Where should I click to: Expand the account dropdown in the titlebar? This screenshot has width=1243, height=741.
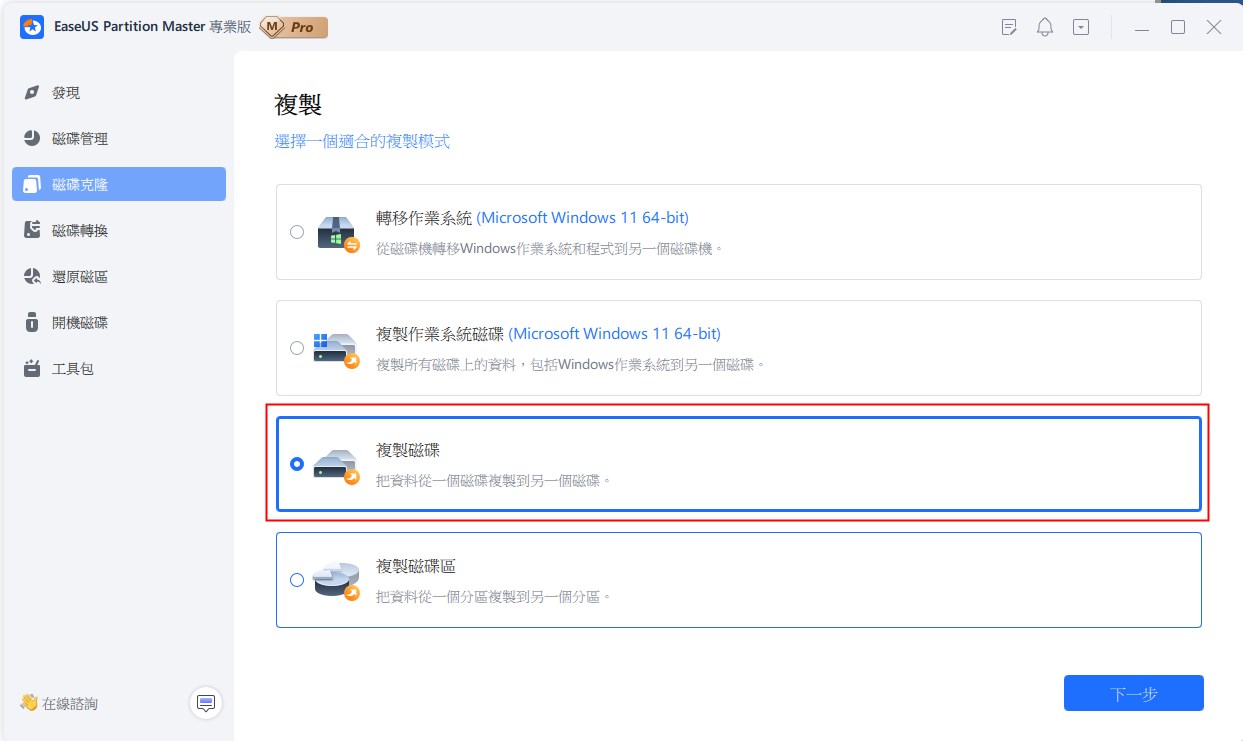point(1080,27)
